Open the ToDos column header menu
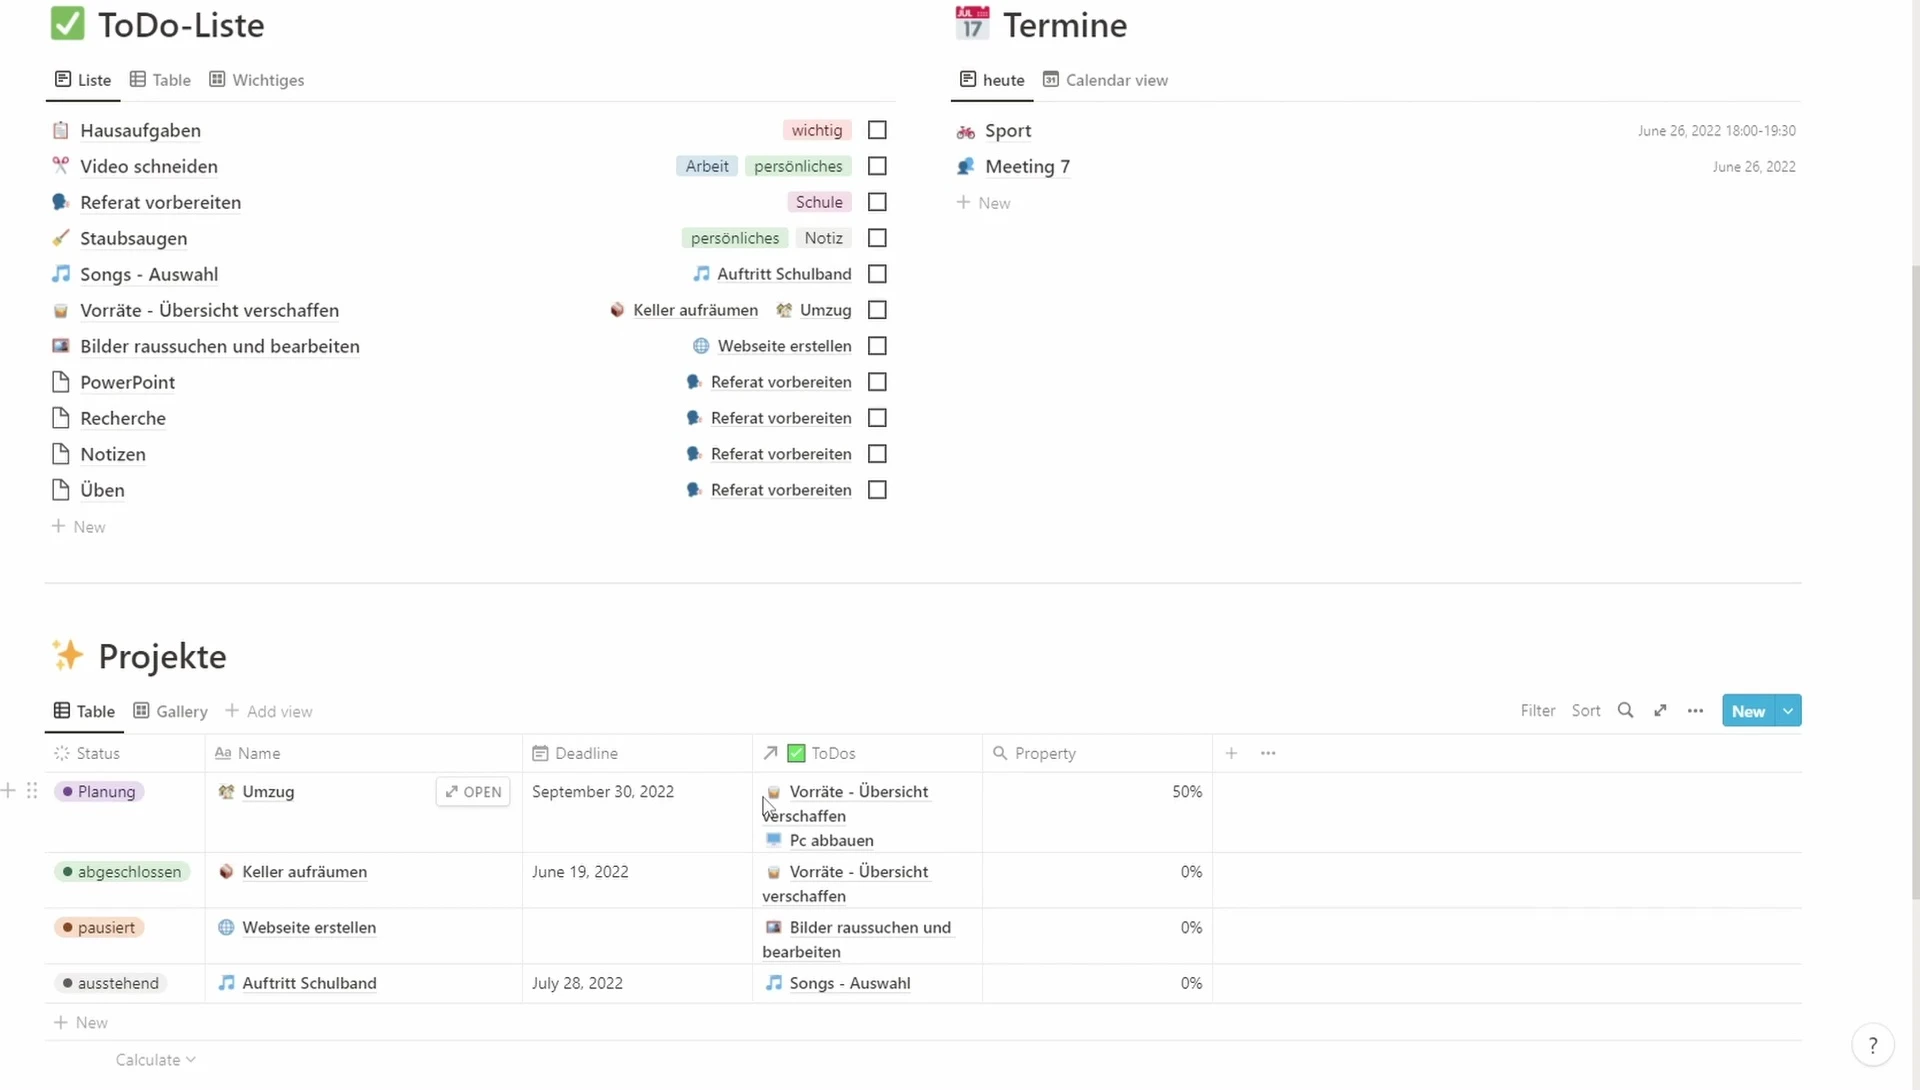The width and height of the screenshot is (1920, 1090). coord(868,753)
